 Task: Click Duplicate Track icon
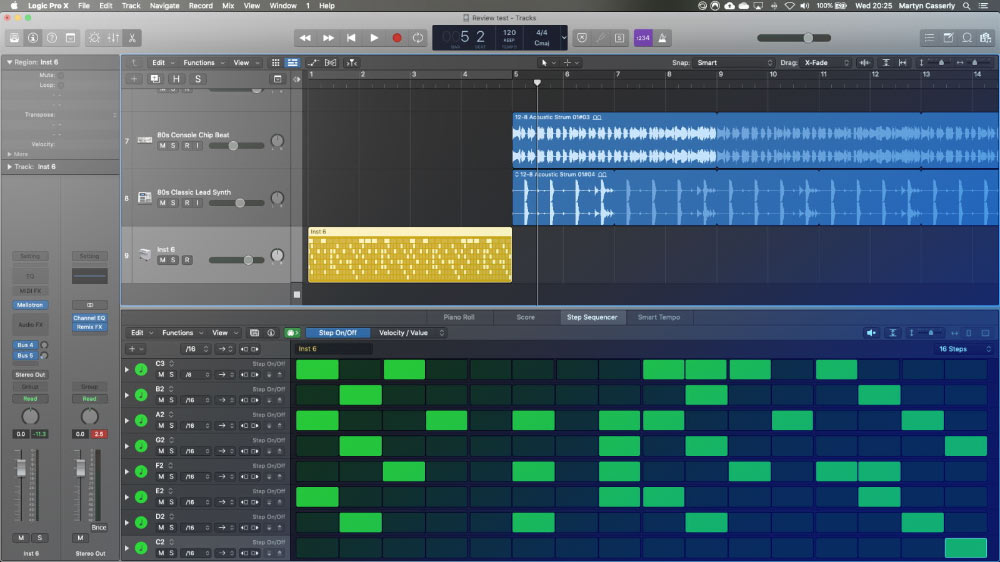tap(155, 79)
